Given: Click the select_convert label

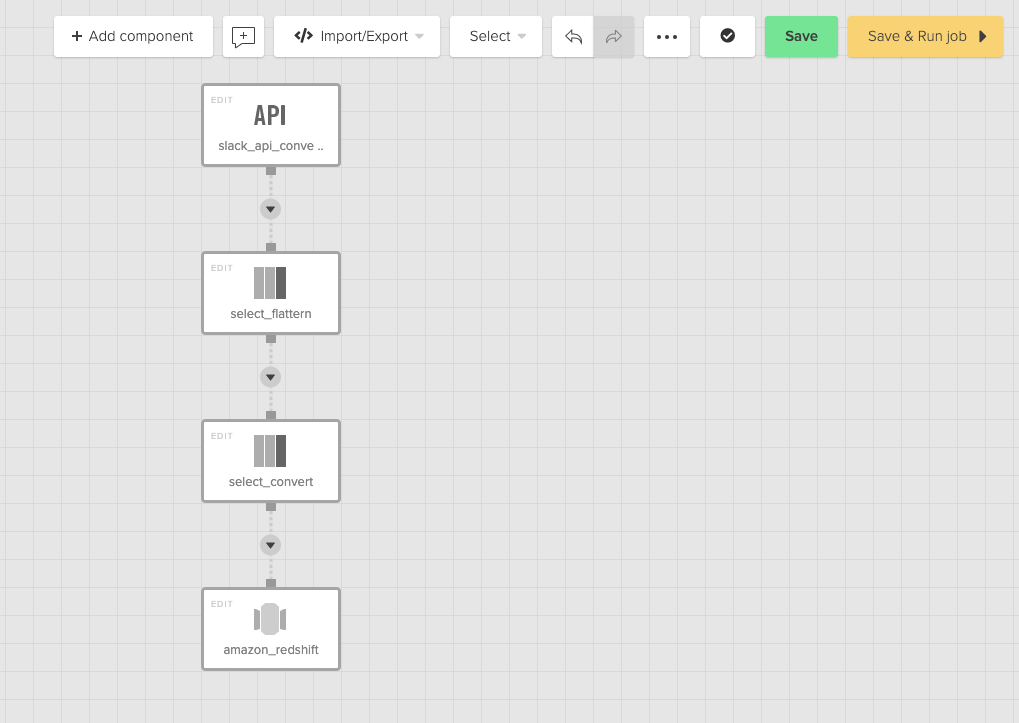Looking at the screenshot, I should pos(271,482).
